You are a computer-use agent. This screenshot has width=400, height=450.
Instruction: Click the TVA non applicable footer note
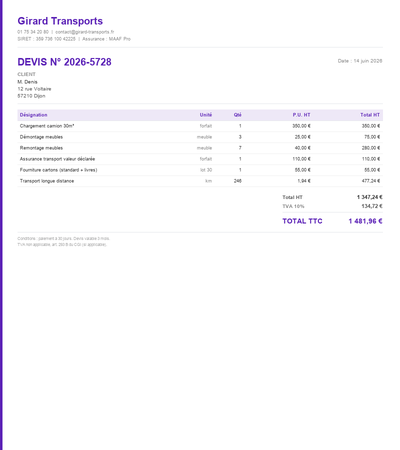tap(62, 245)
